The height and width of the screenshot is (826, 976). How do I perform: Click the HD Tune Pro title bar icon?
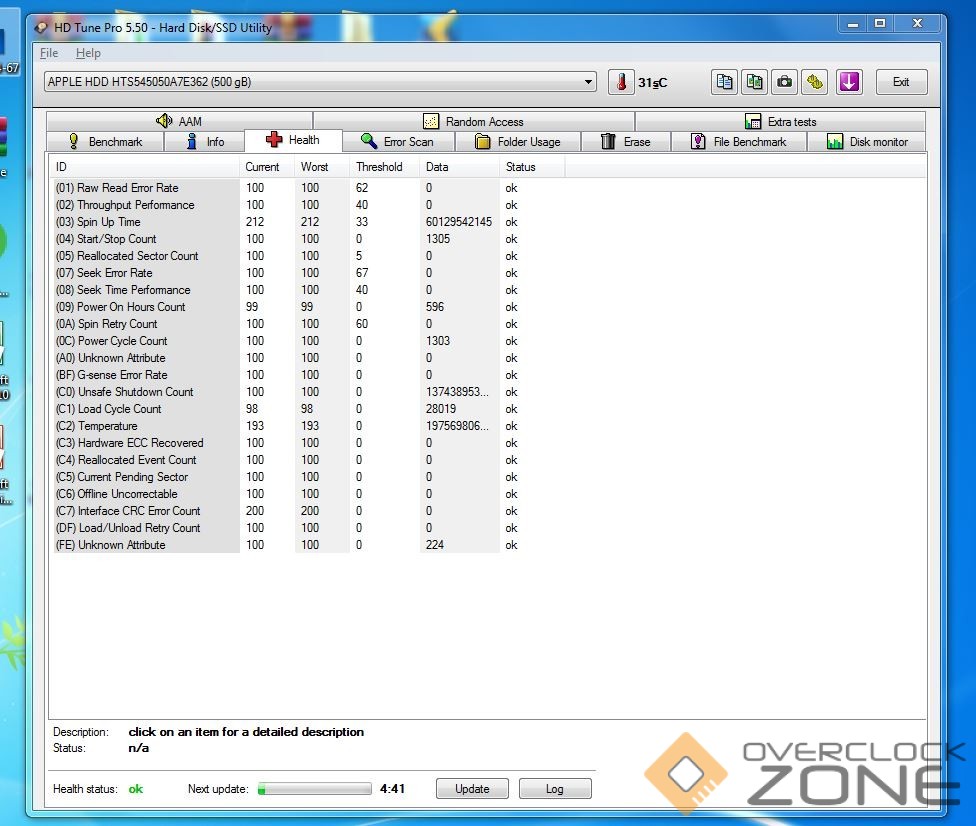click(x=42, y=27)
